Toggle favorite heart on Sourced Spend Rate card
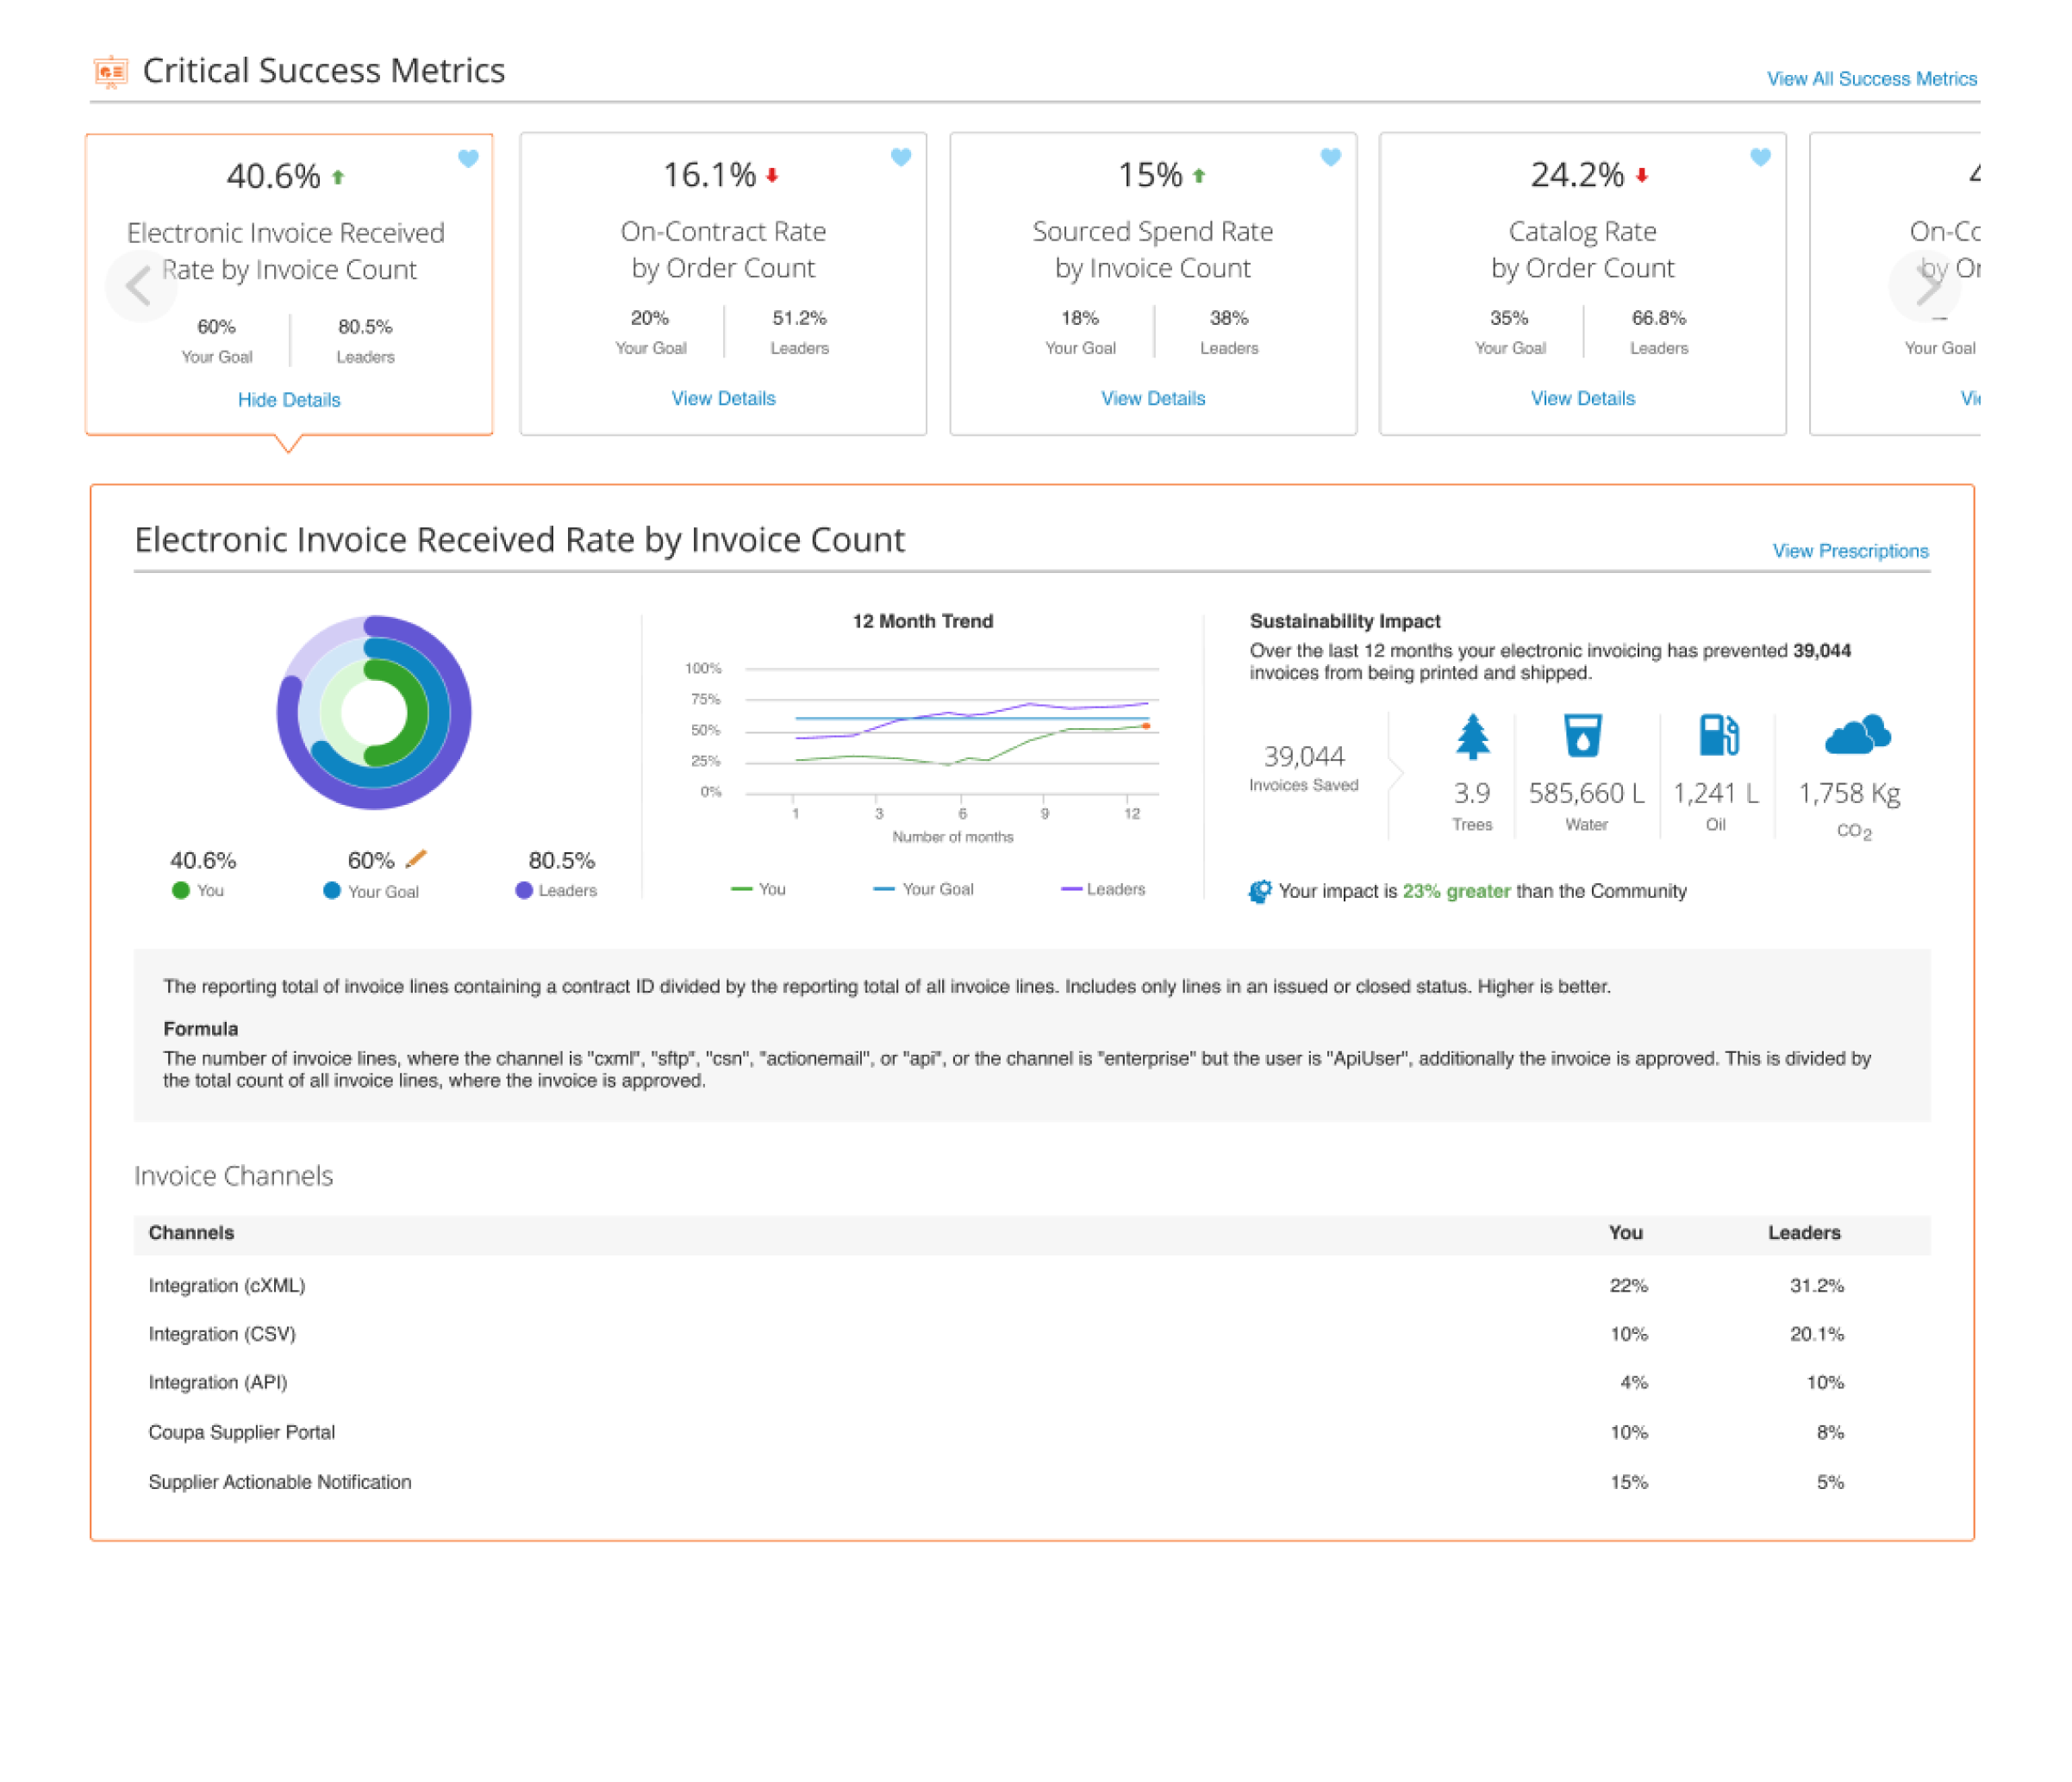2072x1782 pixels. [1330, 157]
